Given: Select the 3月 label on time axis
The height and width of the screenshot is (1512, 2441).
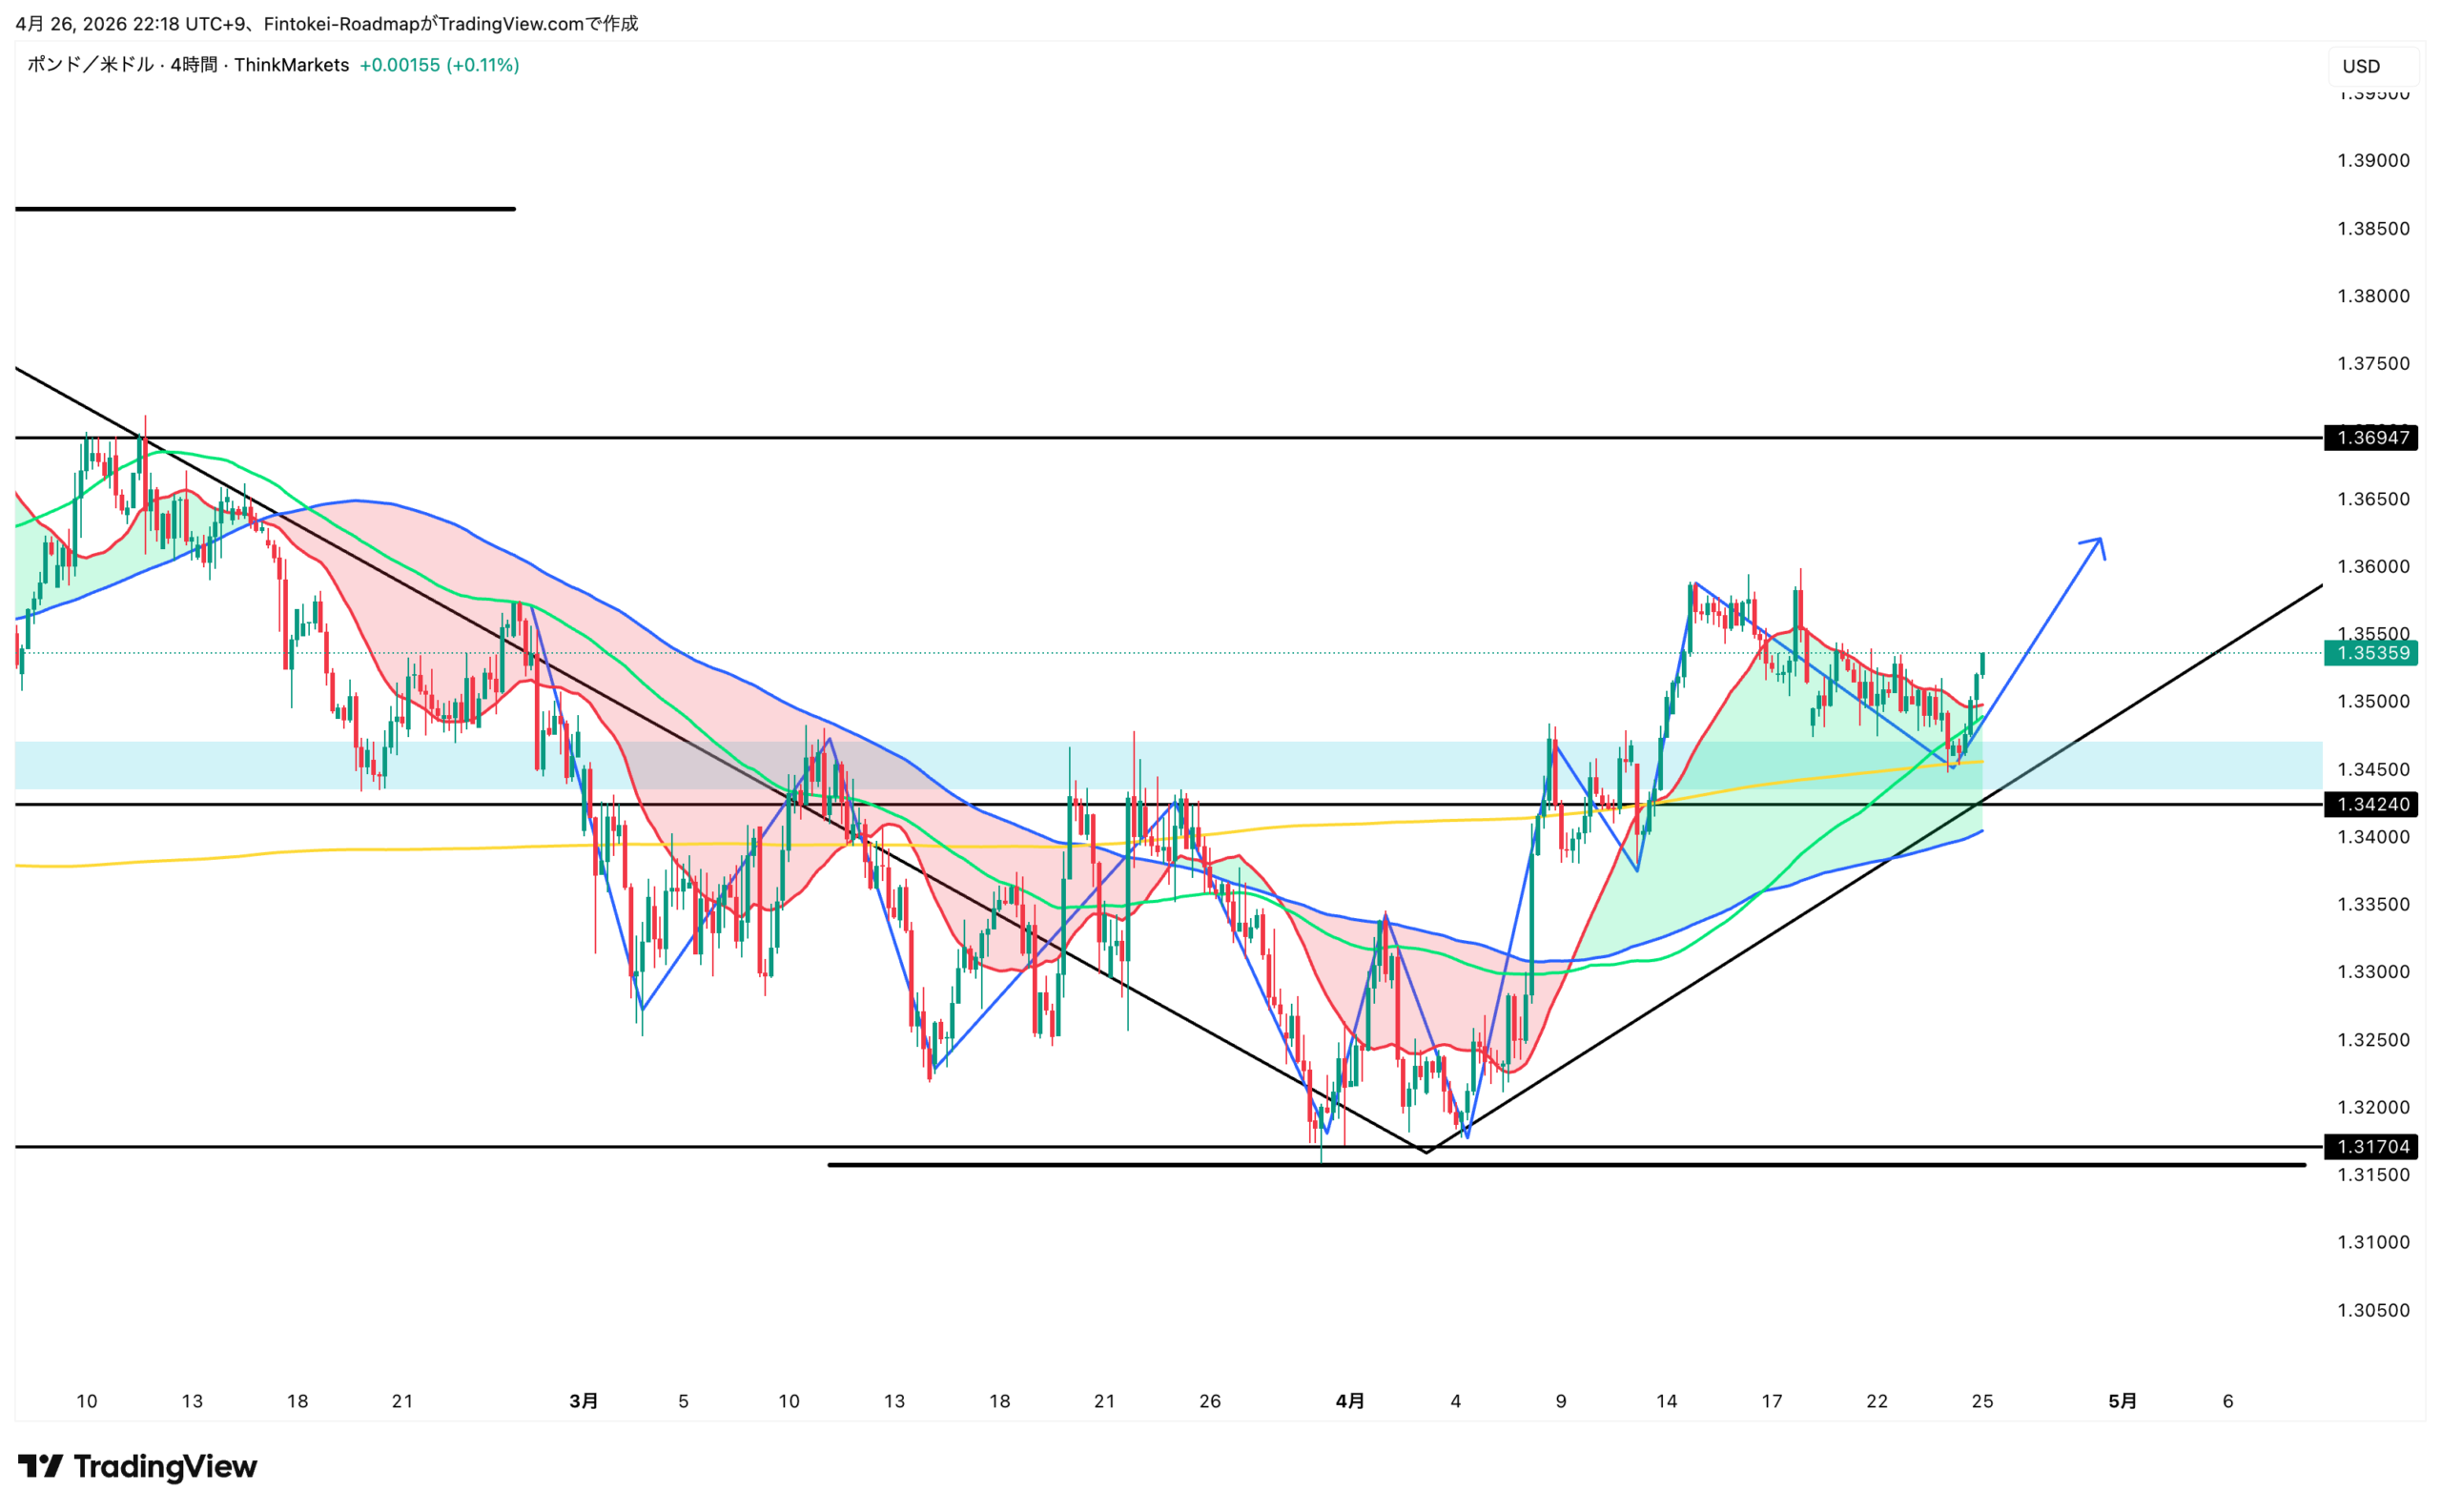Looking at the screenshot, I should 583,1401.
